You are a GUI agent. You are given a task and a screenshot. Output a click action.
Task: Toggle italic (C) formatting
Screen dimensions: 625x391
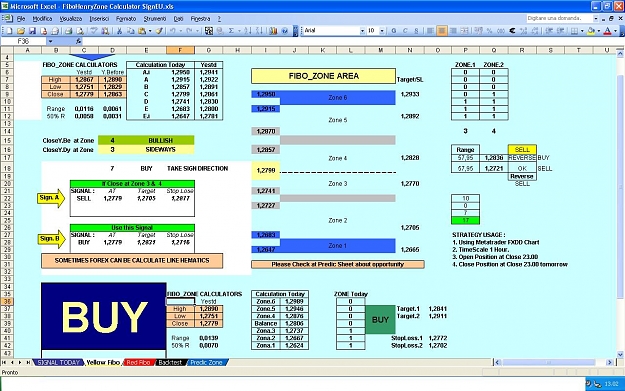405,31
